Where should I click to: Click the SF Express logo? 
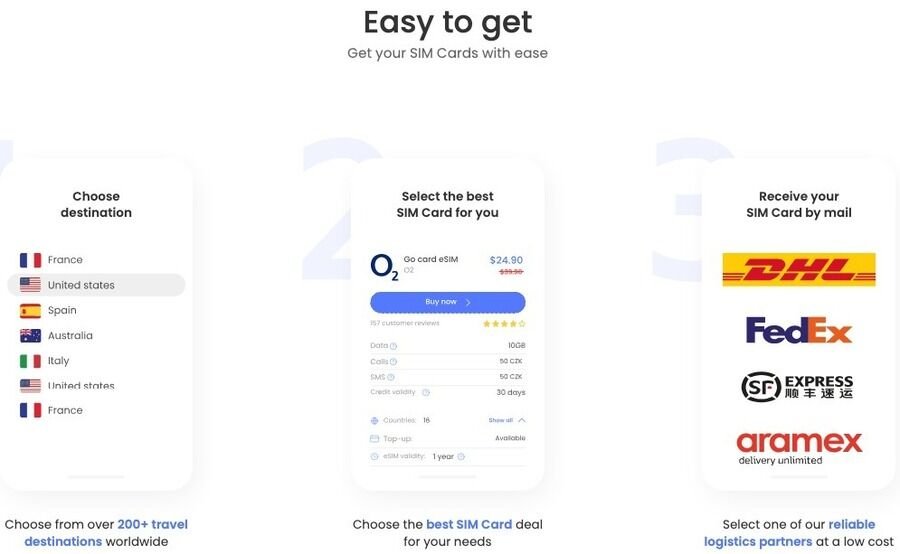click(x=798, y=386)
